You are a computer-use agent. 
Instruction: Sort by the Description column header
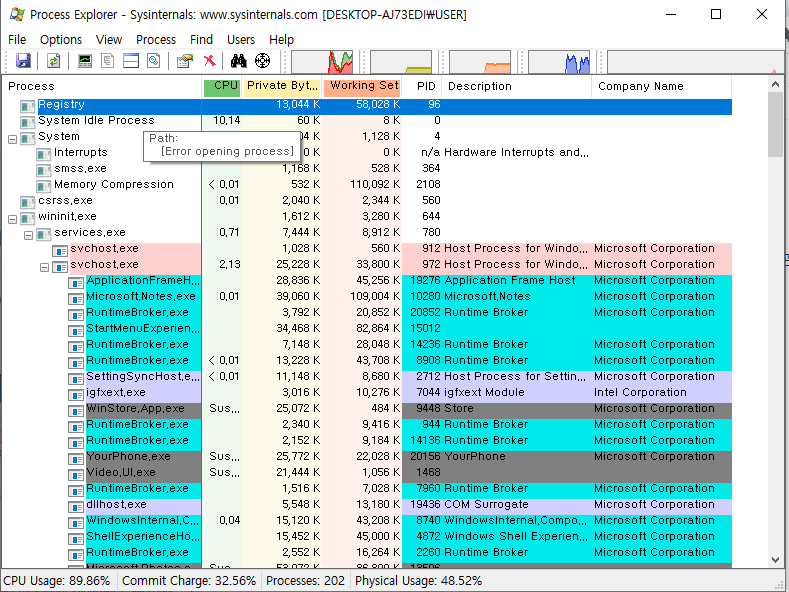click(x=517, y=87)
